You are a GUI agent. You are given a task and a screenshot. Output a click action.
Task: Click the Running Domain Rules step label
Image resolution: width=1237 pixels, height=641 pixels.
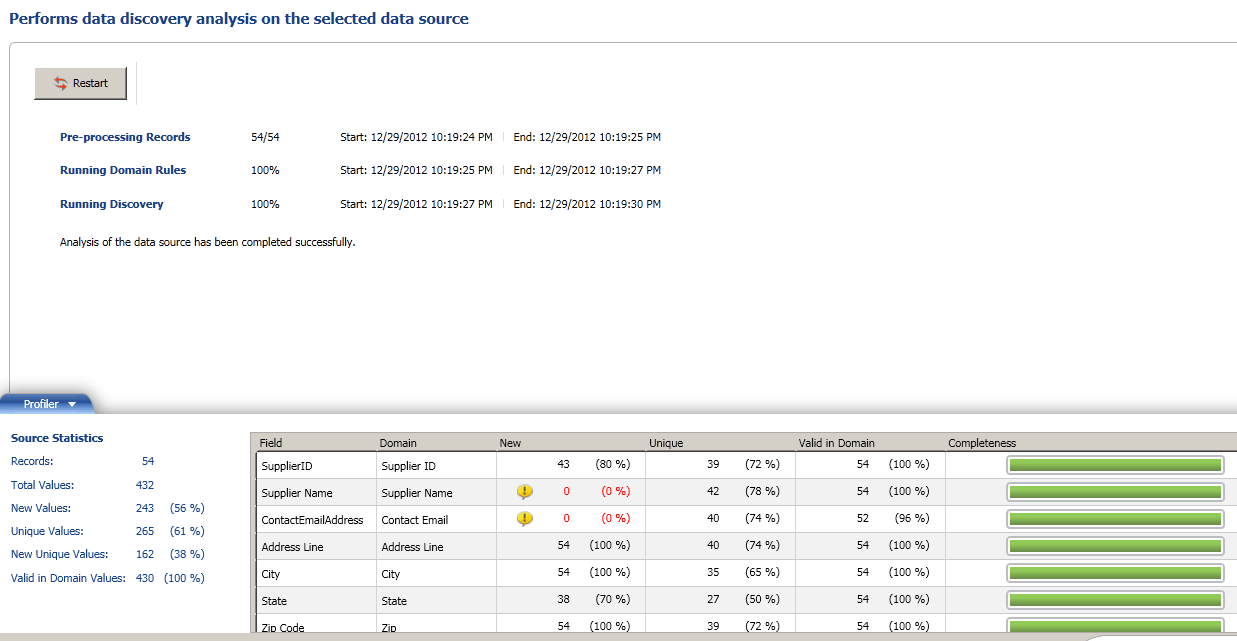(123, 170)
